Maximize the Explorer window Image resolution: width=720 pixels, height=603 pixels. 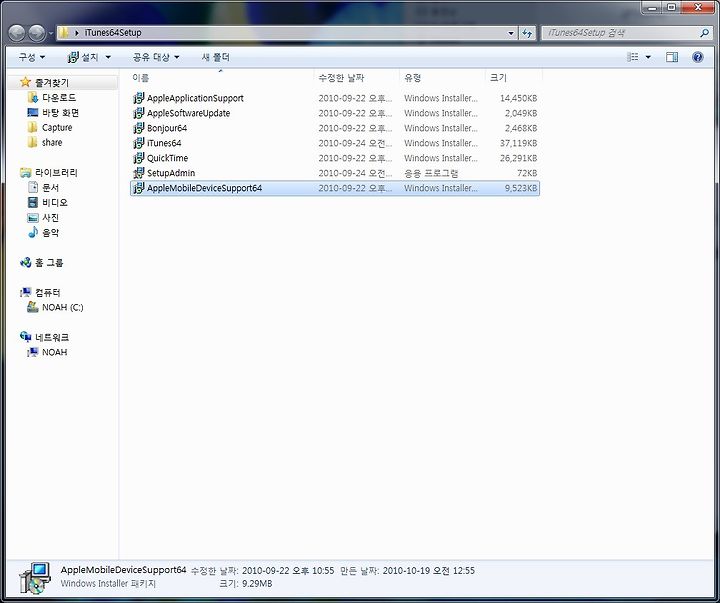click(671, 7)
